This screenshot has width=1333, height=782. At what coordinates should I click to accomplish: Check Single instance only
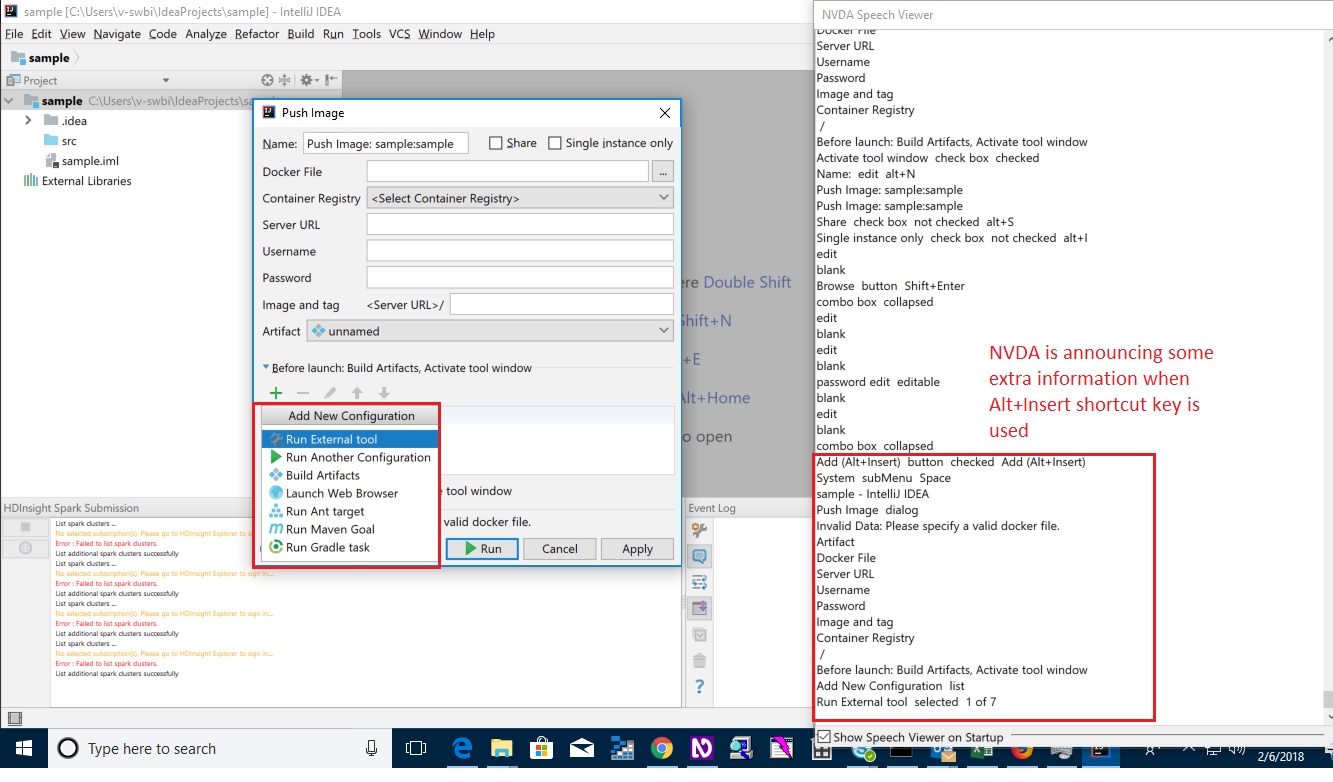[x=555, y=142]
